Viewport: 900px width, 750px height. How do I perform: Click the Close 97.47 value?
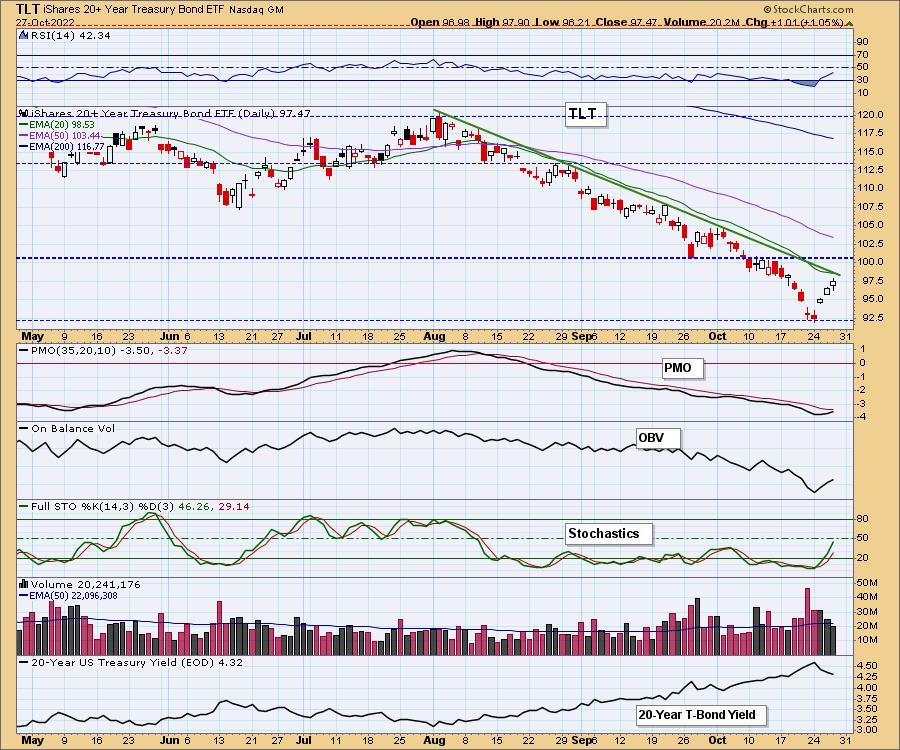click(x=627, y=22)
